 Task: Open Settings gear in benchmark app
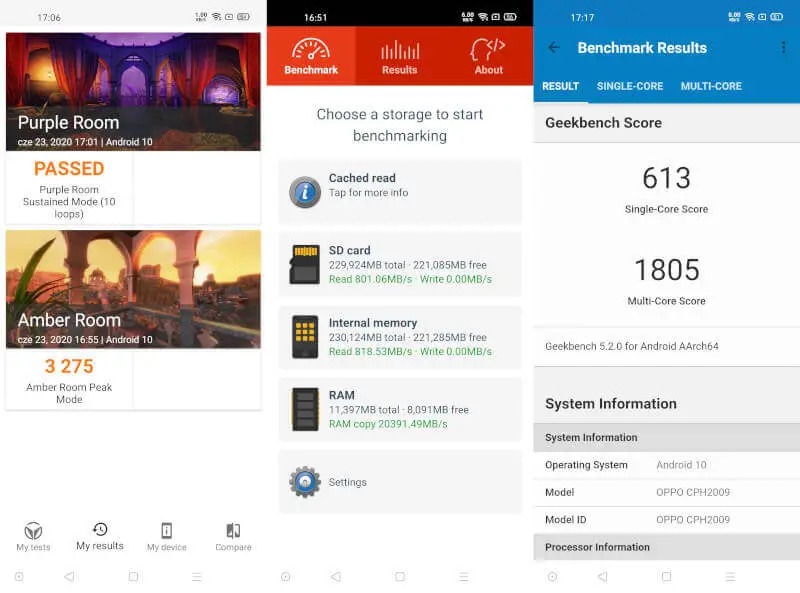pyautogui.click(x=305, y=482)
